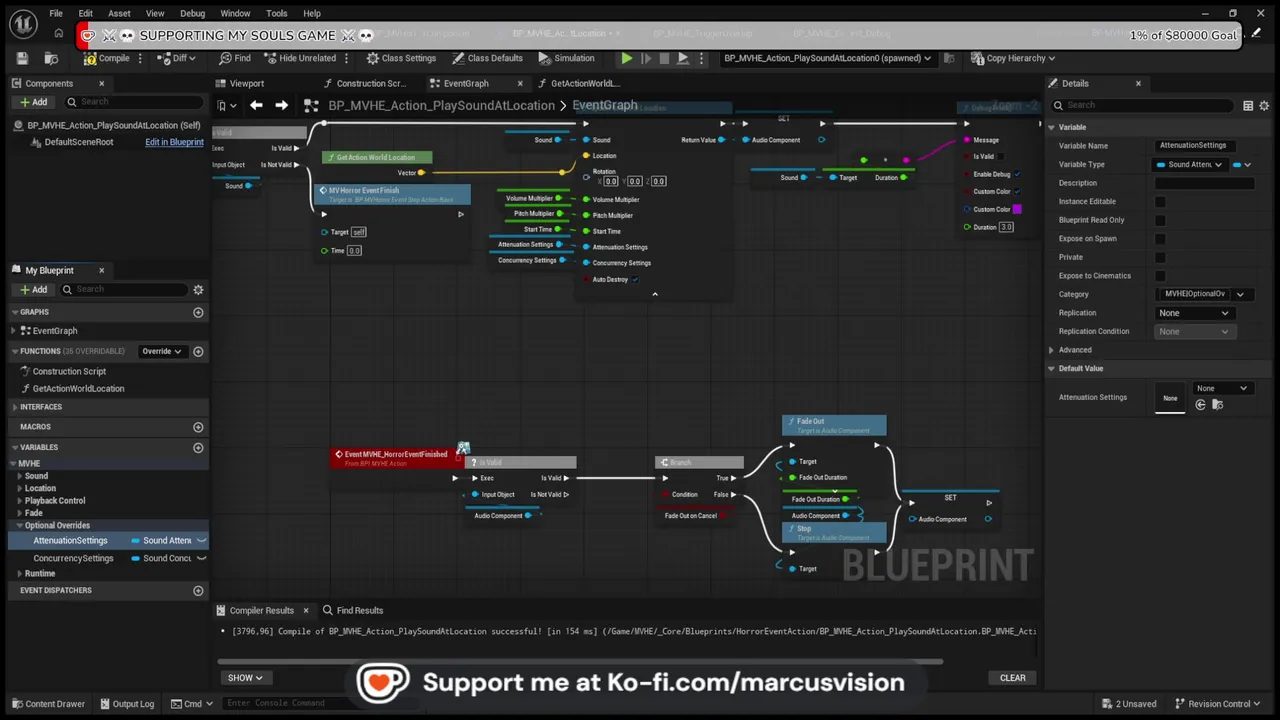
Task: Open Class Settings
Action: [401, 58]
